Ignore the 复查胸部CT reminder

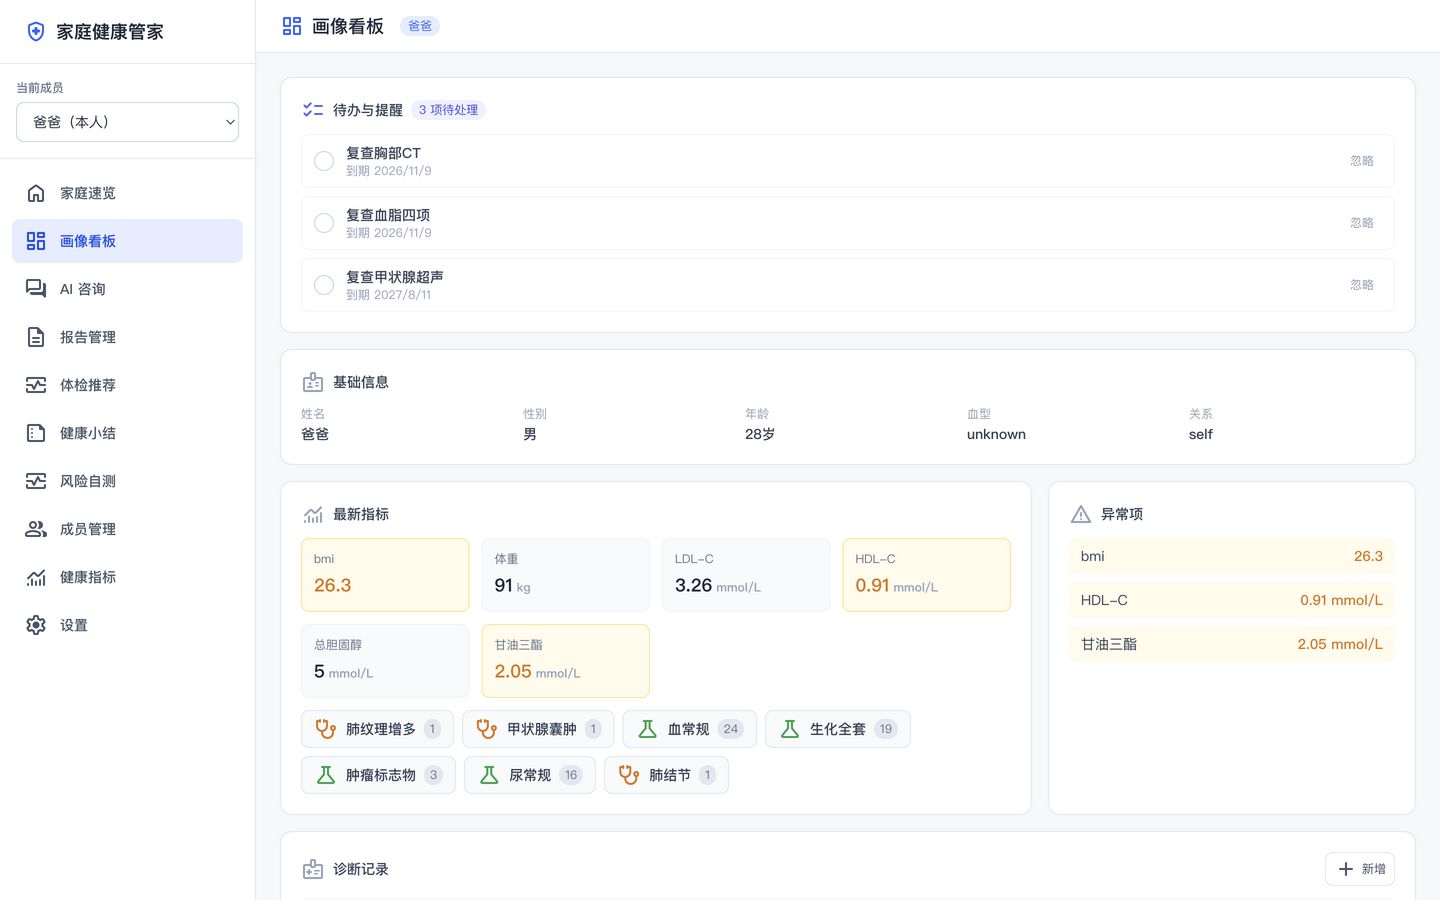(1362, 161)
